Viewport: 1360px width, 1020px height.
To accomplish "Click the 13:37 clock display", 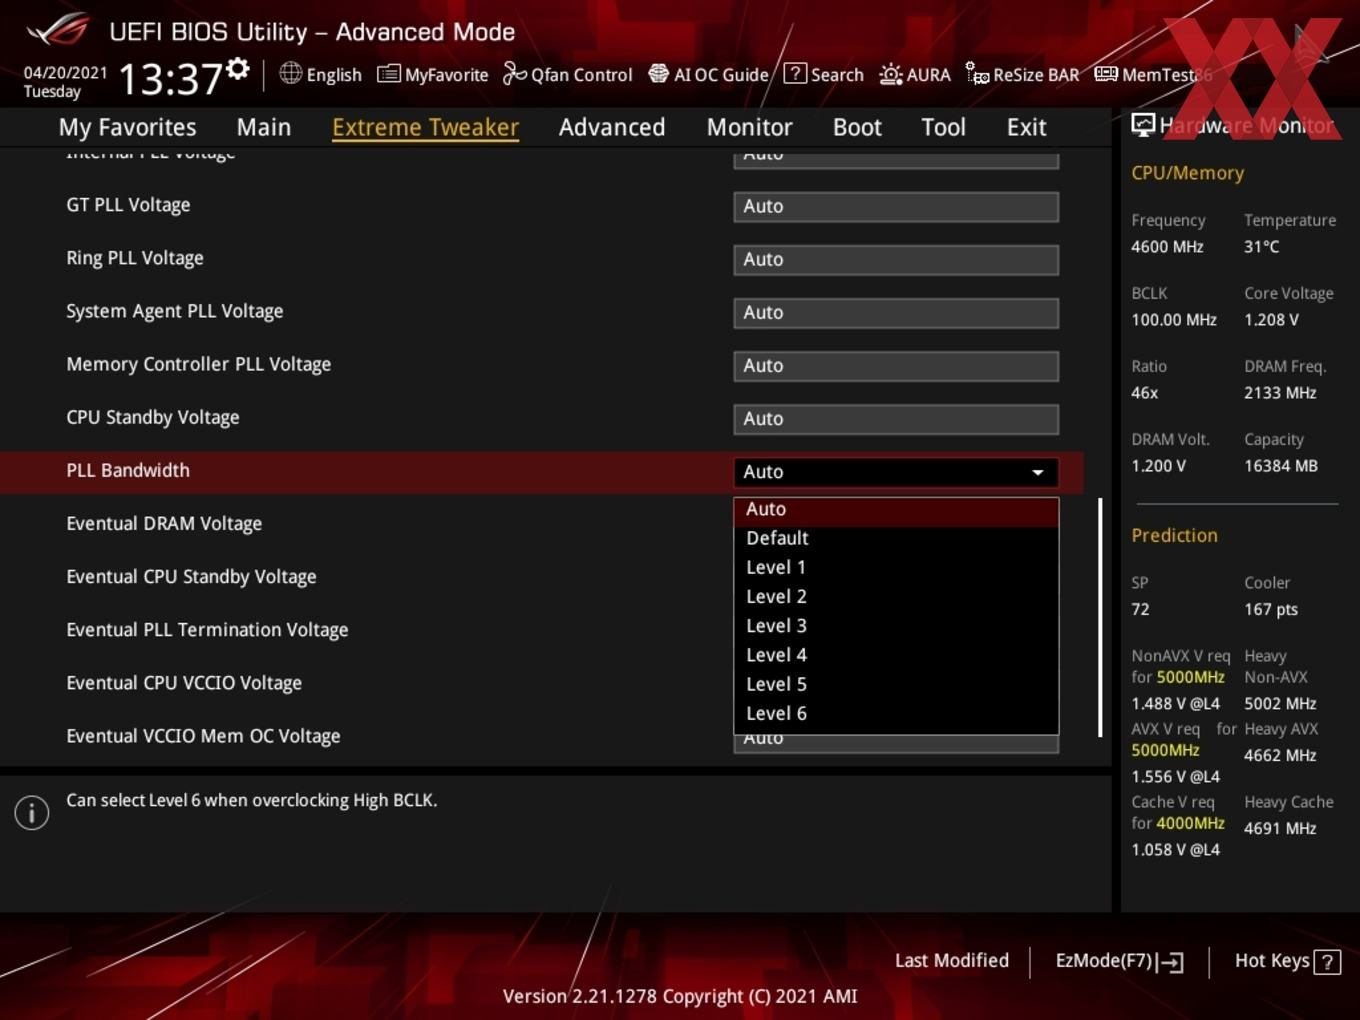I will coord(170,78).
